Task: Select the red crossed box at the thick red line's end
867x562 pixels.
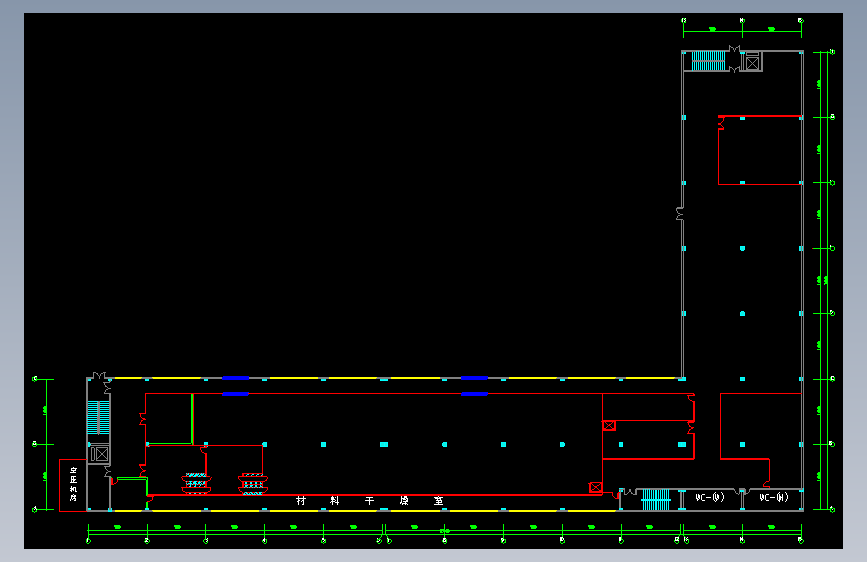Action: coord(596,487)
